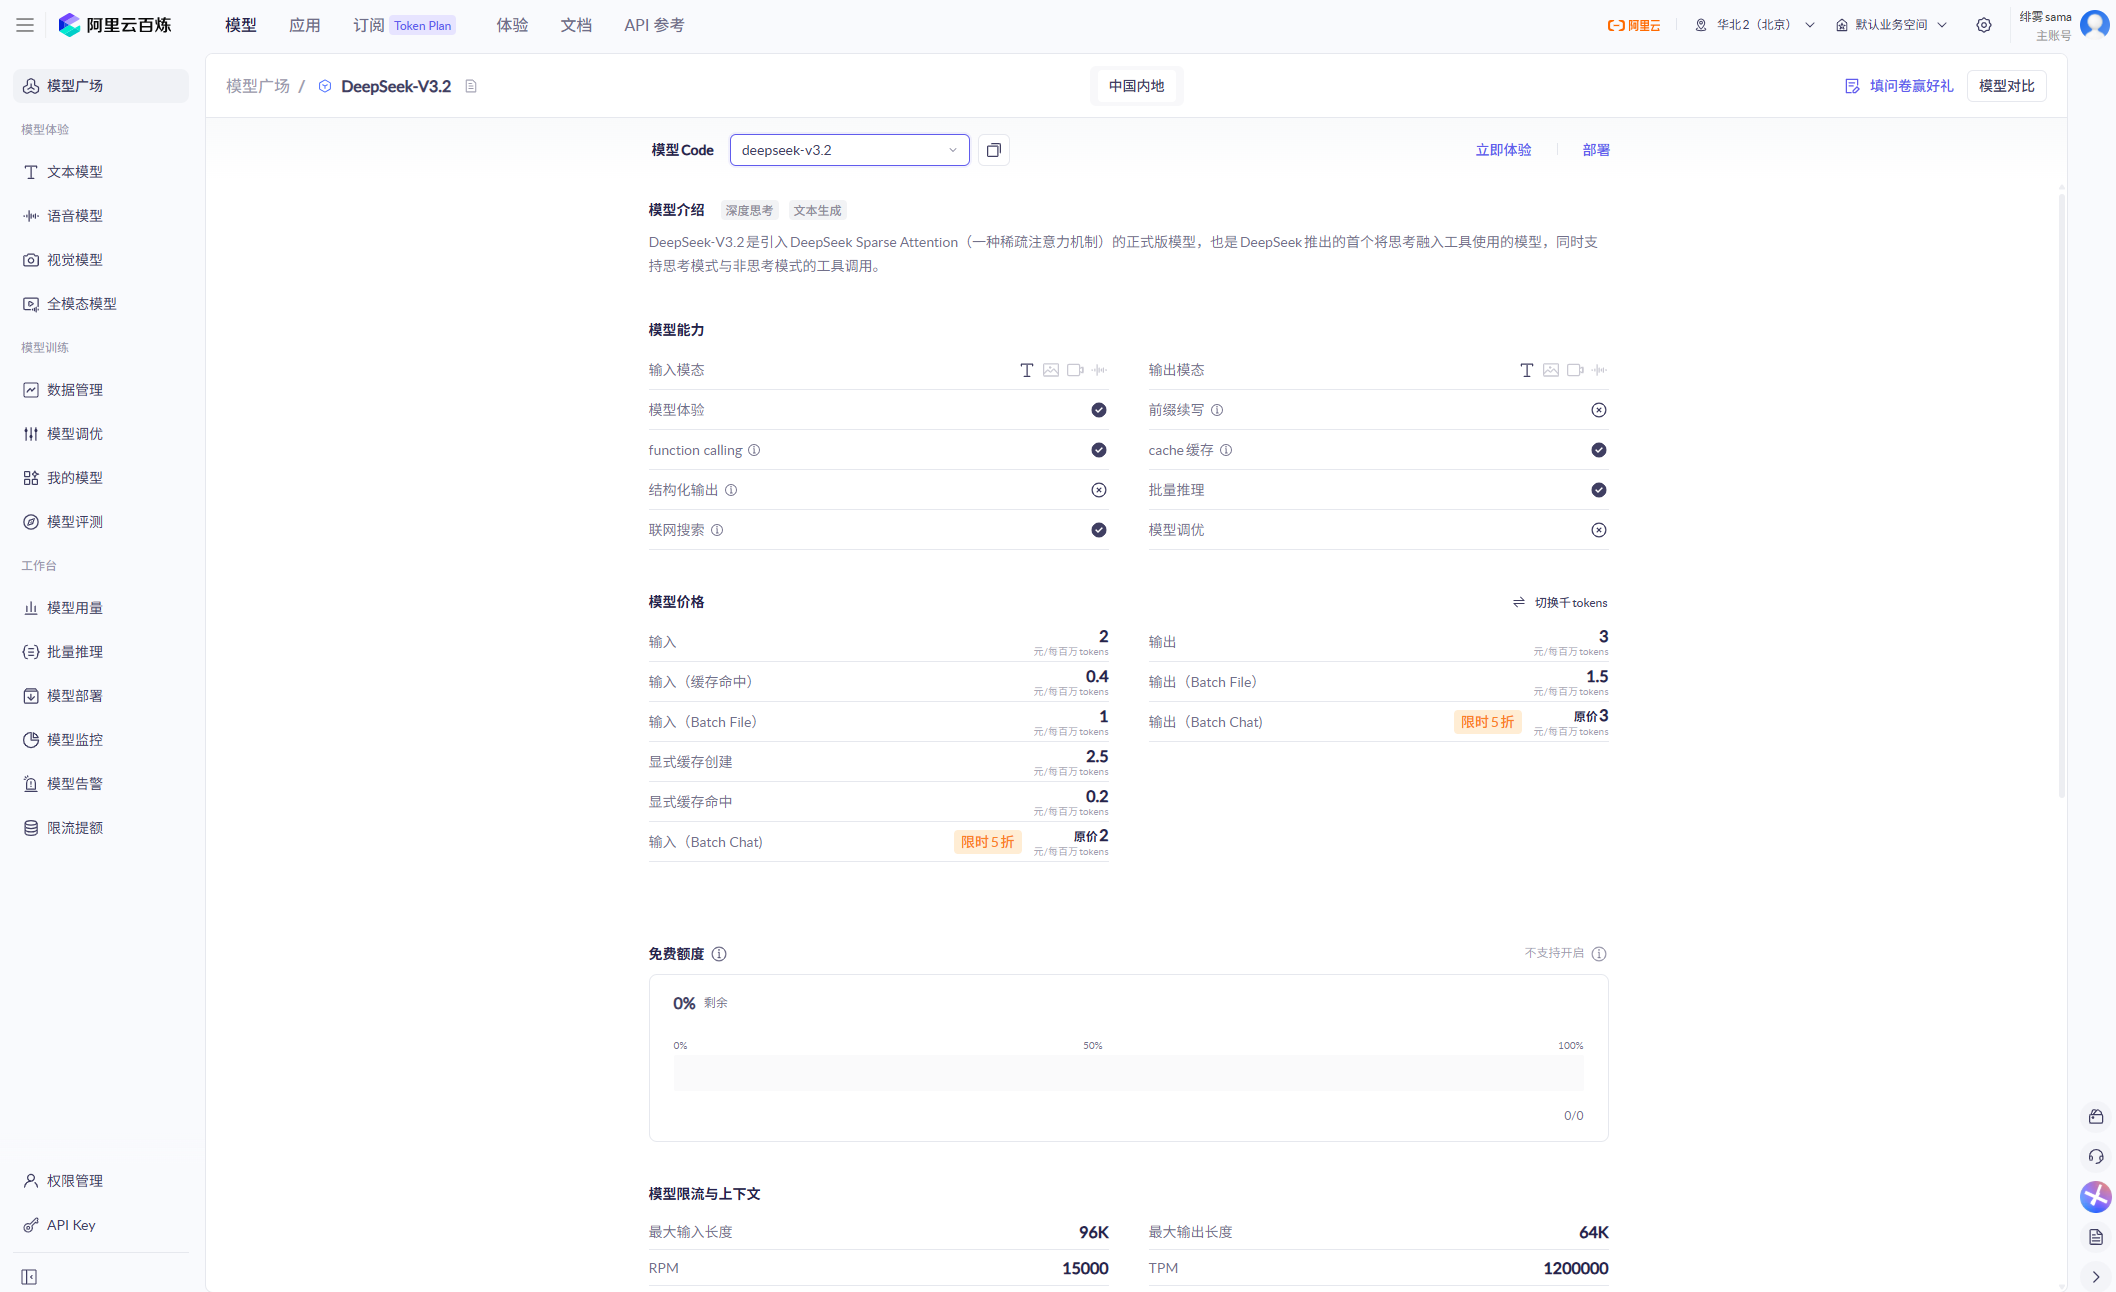Open the document icon beside DeepSeek-V3.2 title
The width and height of the screenshot is (2116, 1292).
[x=471, y=86]
